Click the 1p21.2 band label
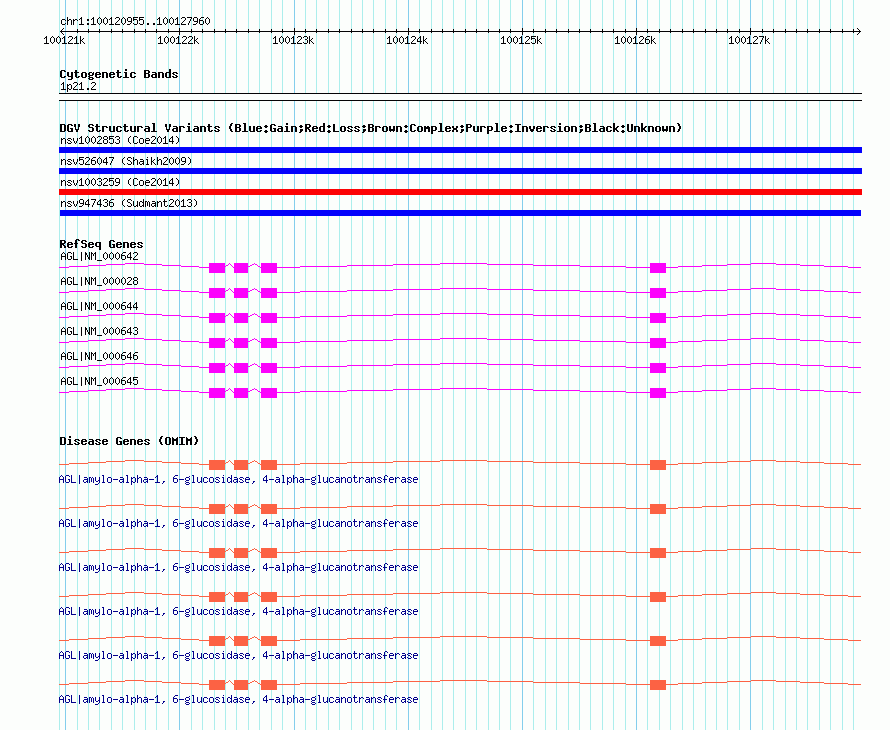Image resolution: width=890 pixels, height=730 pixels. coord(78,86)
